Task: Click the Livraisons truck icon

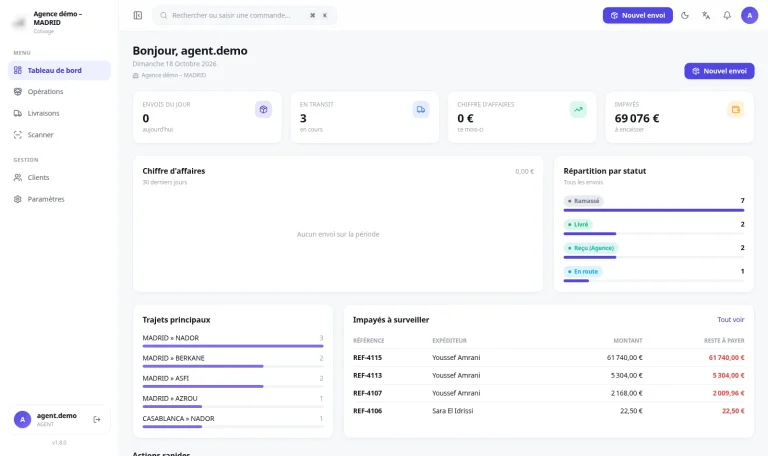Action: pyautogui.click(x=18, y=113)
